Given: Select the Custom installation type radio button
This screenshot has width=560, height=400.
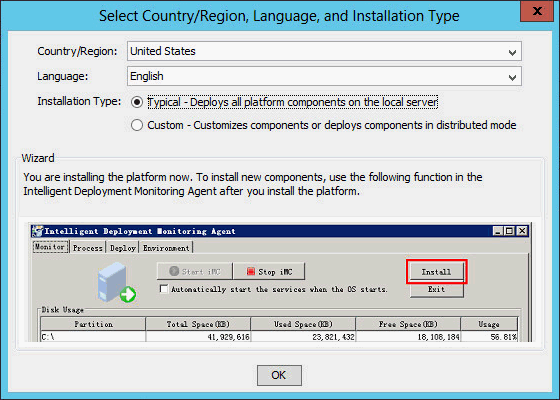Looking at the screenshot, I should tap(137, 125).
